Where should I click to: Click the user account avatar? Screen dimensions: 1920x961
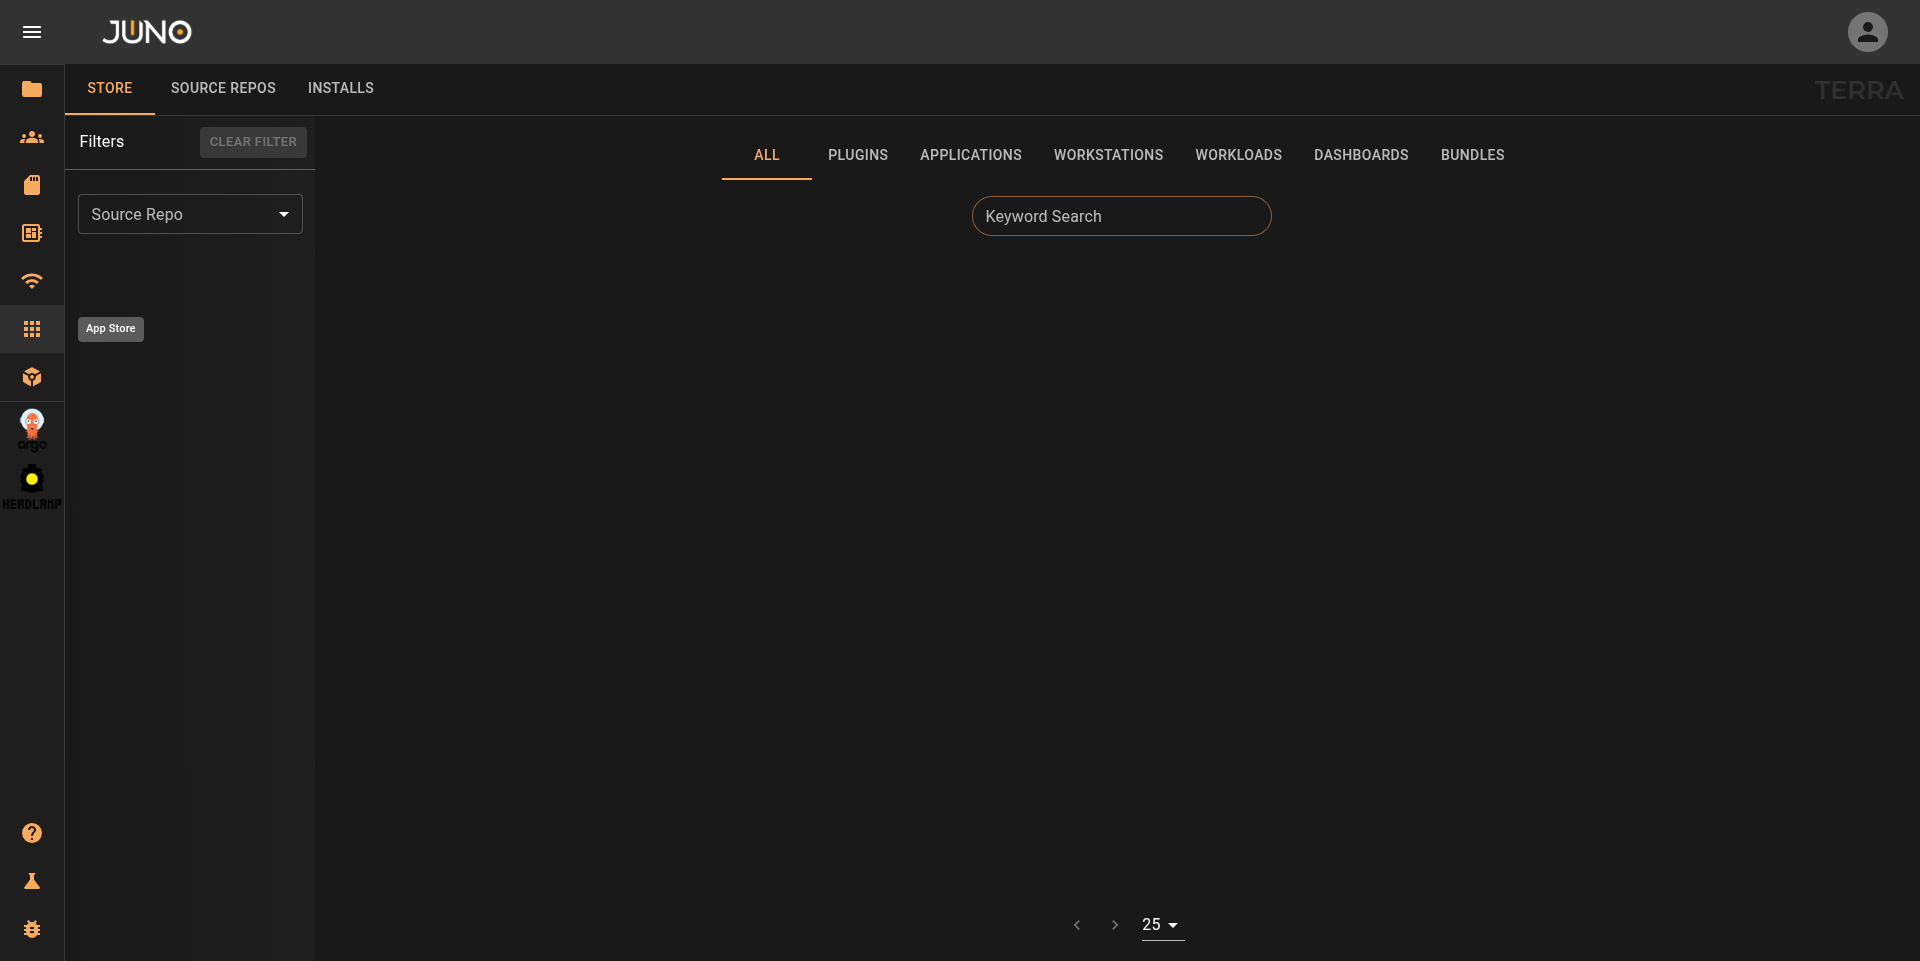[1867, 32]
